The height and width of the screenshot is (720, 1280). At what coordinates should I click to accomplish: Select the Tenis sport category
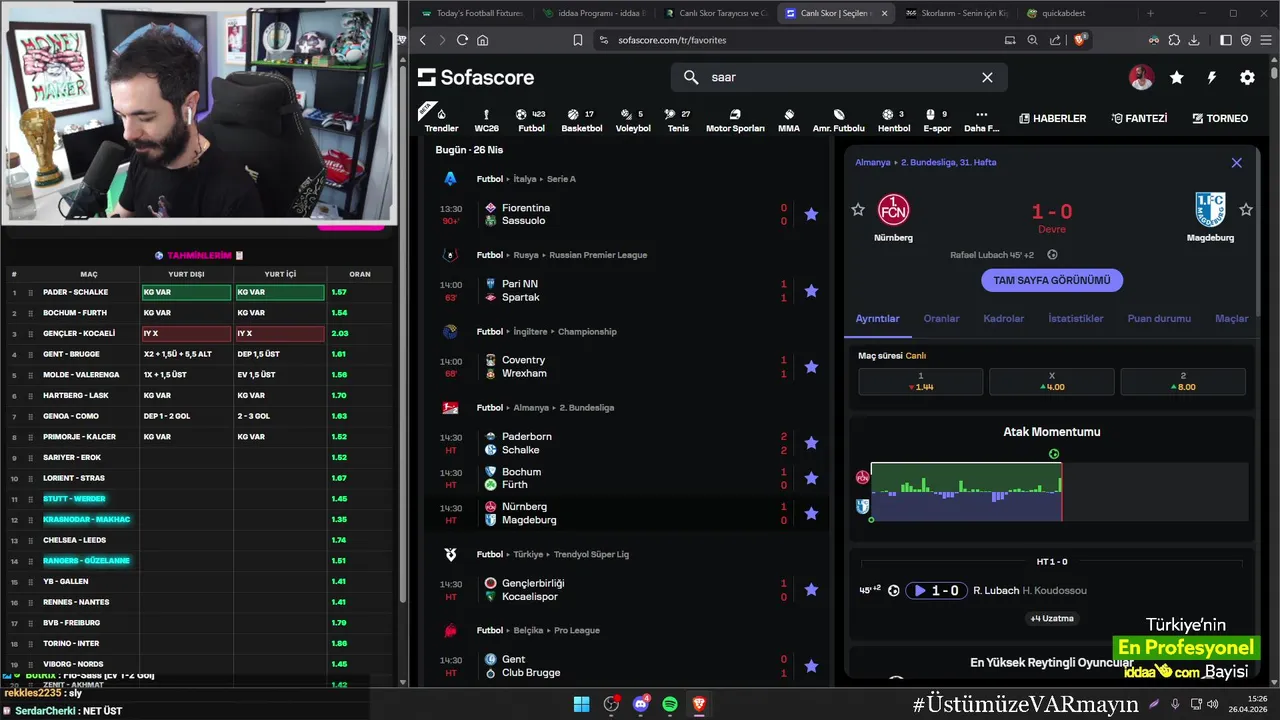coord(678,119)
